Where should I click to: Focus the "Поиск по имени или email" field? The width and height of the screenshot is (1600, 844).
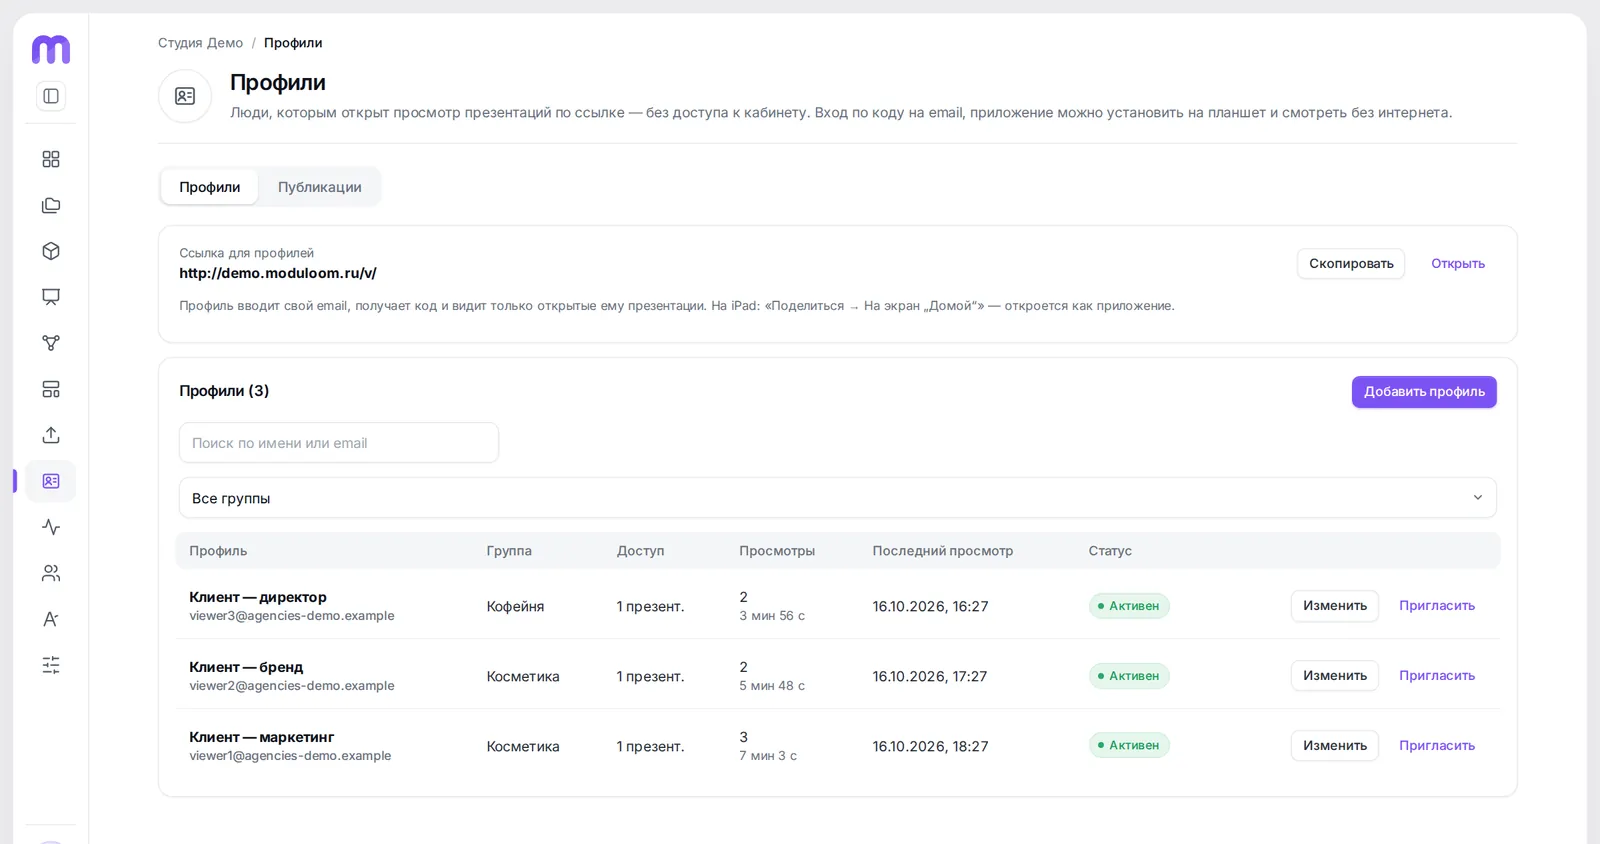click(339, 443)
